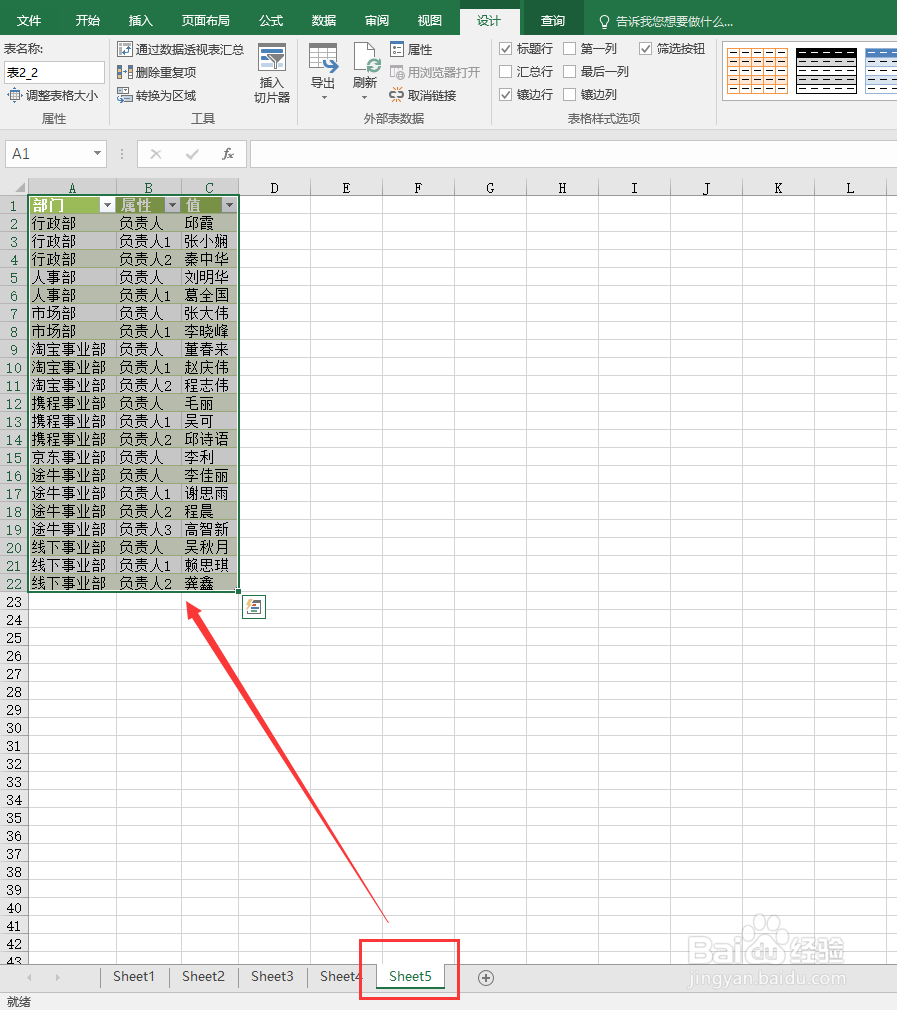Select cell containing 谢思雨
Screen dimensions: 897x1010
[x=210, y=493]
